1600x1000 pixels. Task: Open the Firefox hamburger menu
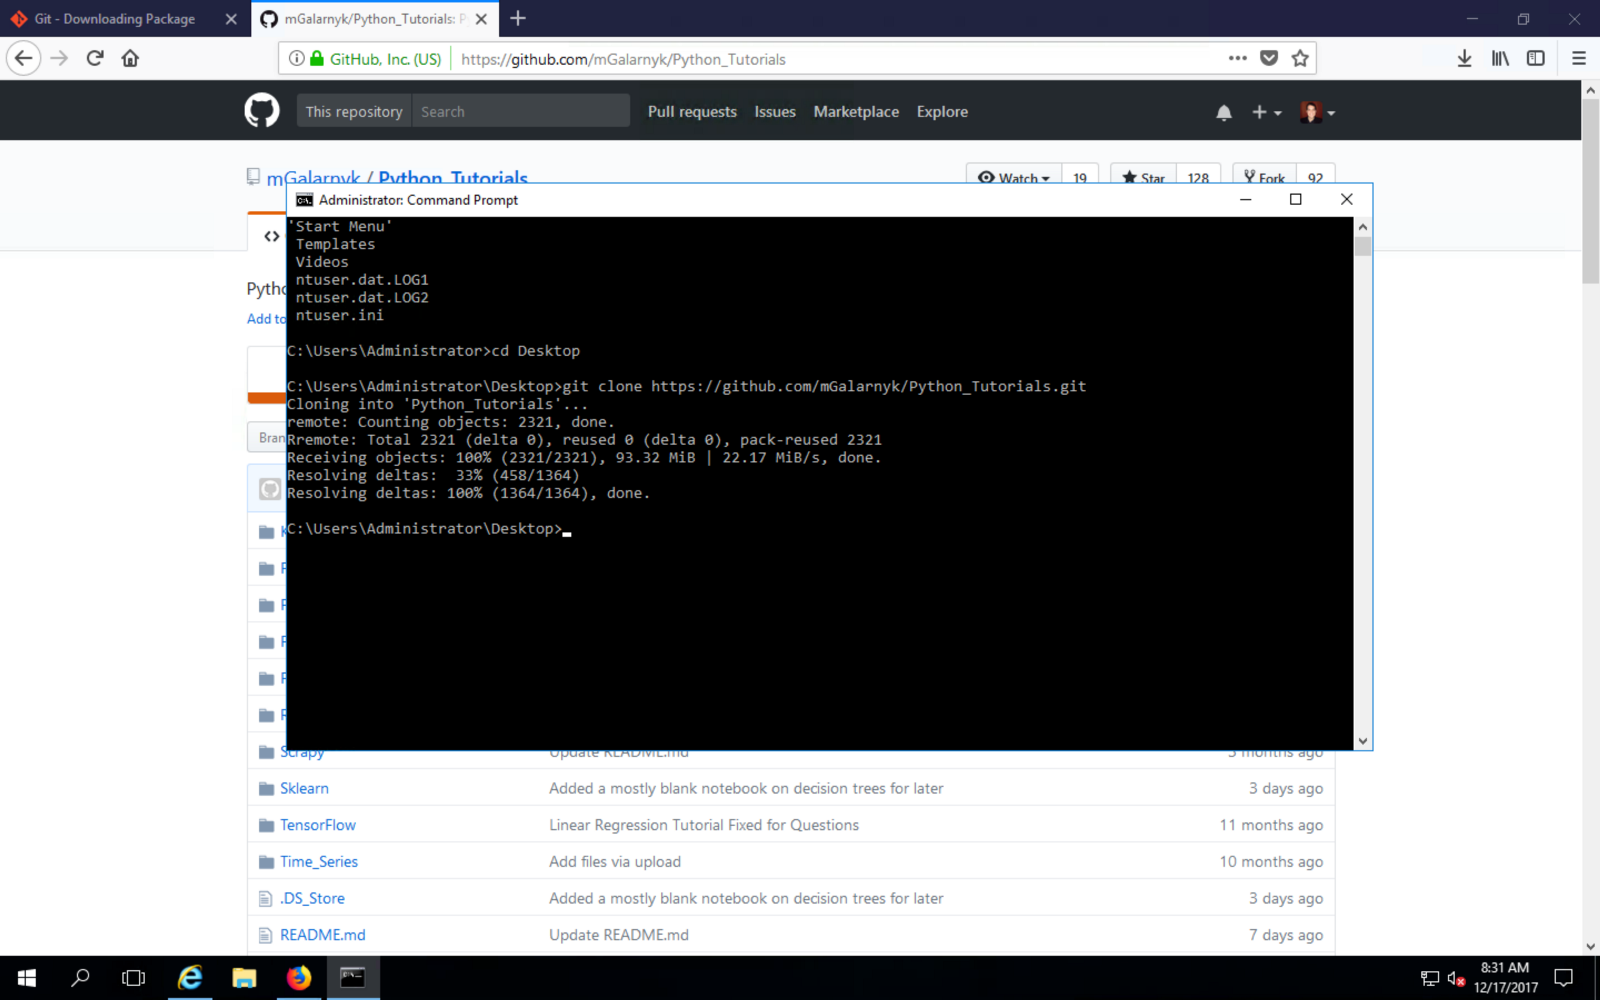point(1579,58)
